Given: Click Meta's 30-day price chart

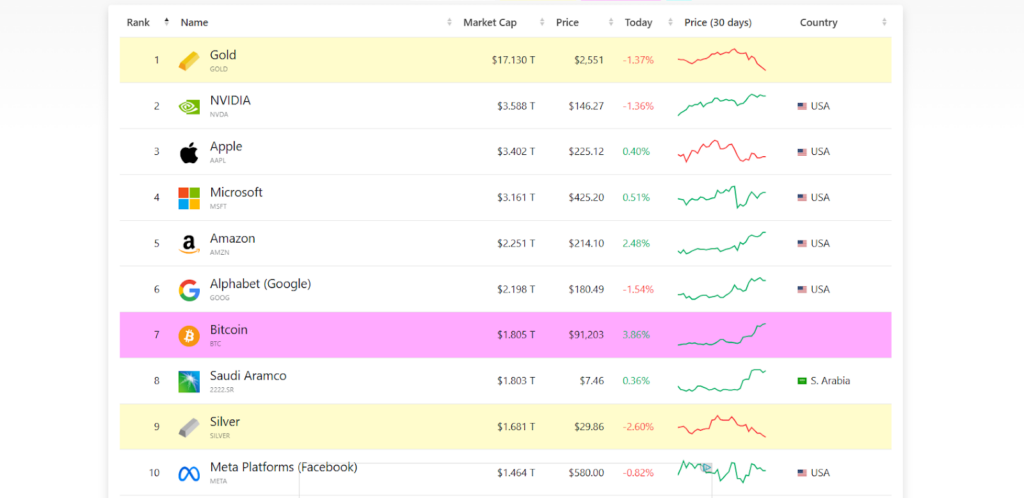Looking at the screenshot, I should coord(722,471).
